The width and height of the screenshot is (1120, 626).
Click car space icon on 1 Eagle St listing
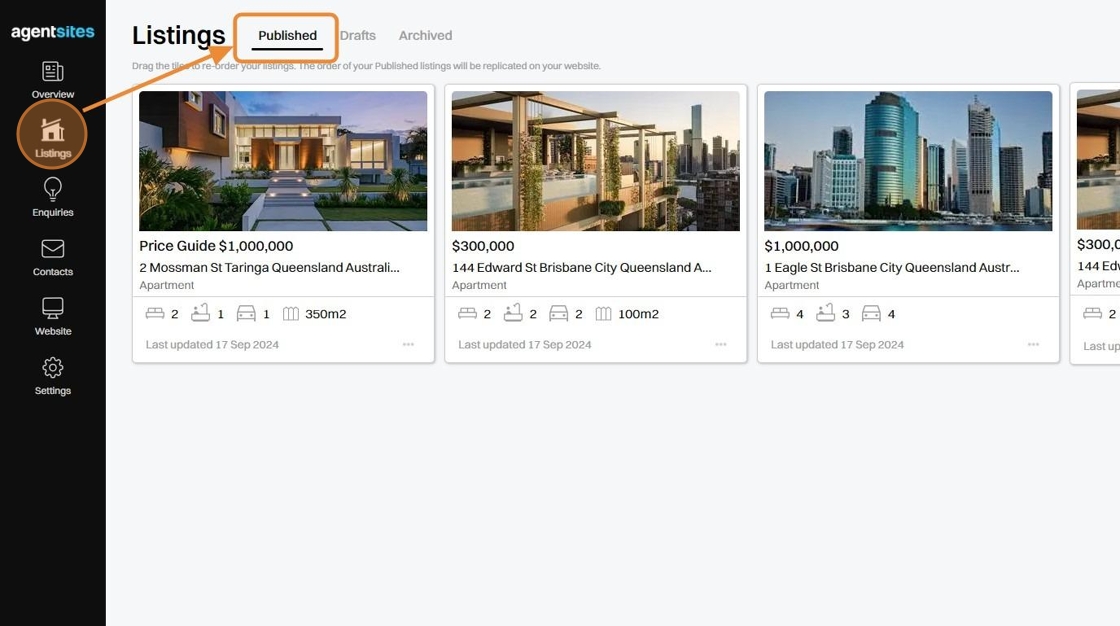pos(871,313)
